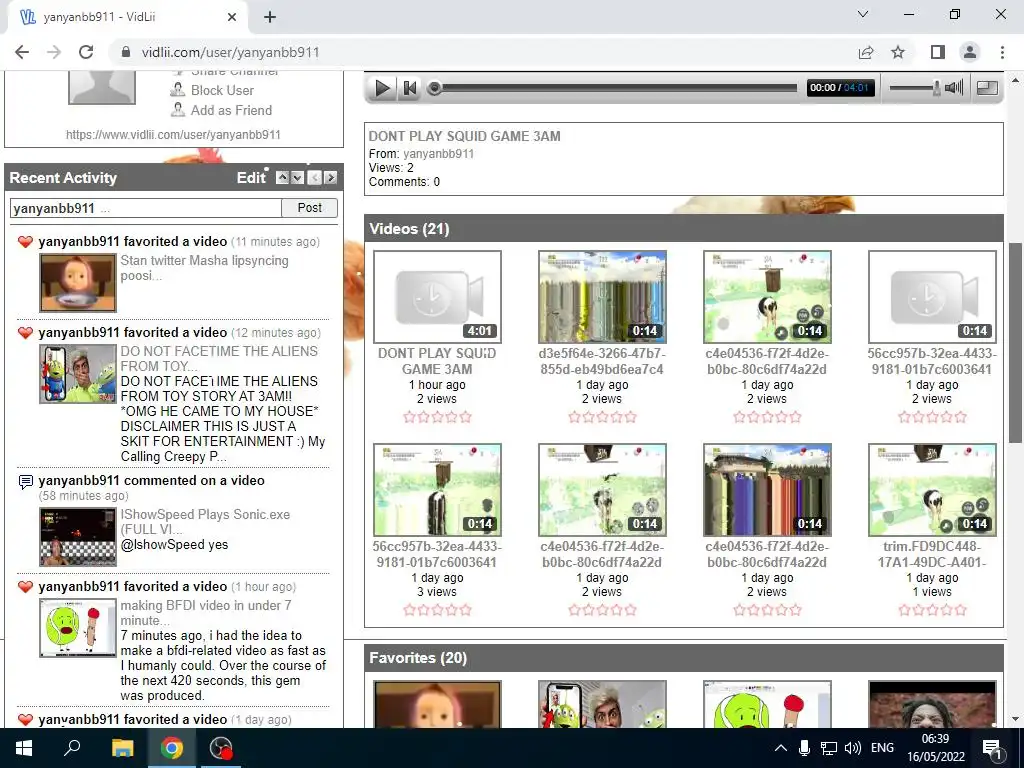The width and height of the screenshot is (1024, 768).
Task: Open DONT PLAY SQUID GAME 3AM thumbnail
Action: click(x=438, y=296)
